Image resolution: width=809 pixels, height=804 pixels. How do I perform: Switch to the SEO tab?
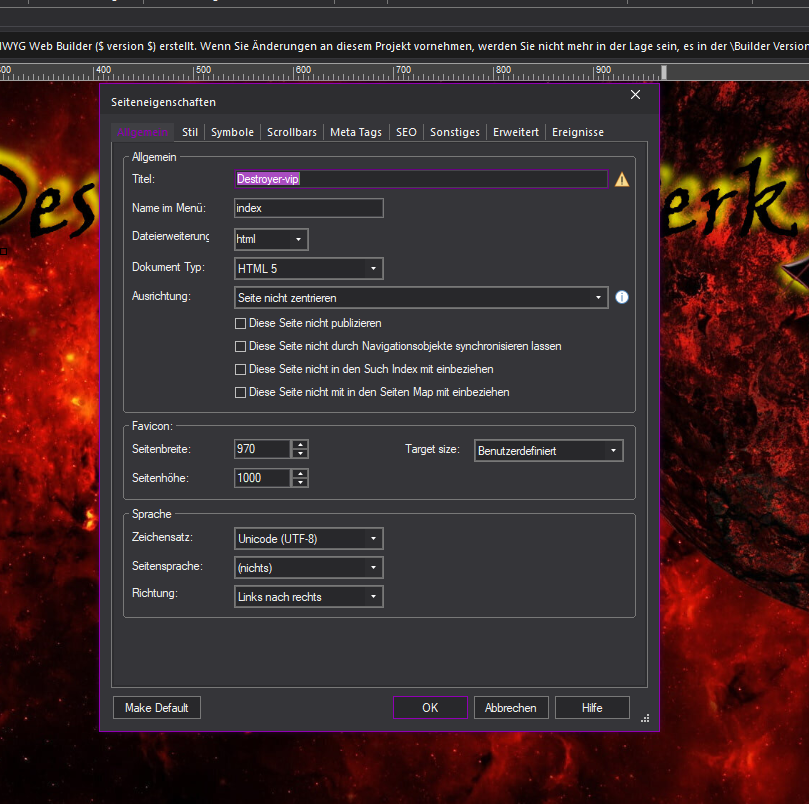(x=406, y=132)
